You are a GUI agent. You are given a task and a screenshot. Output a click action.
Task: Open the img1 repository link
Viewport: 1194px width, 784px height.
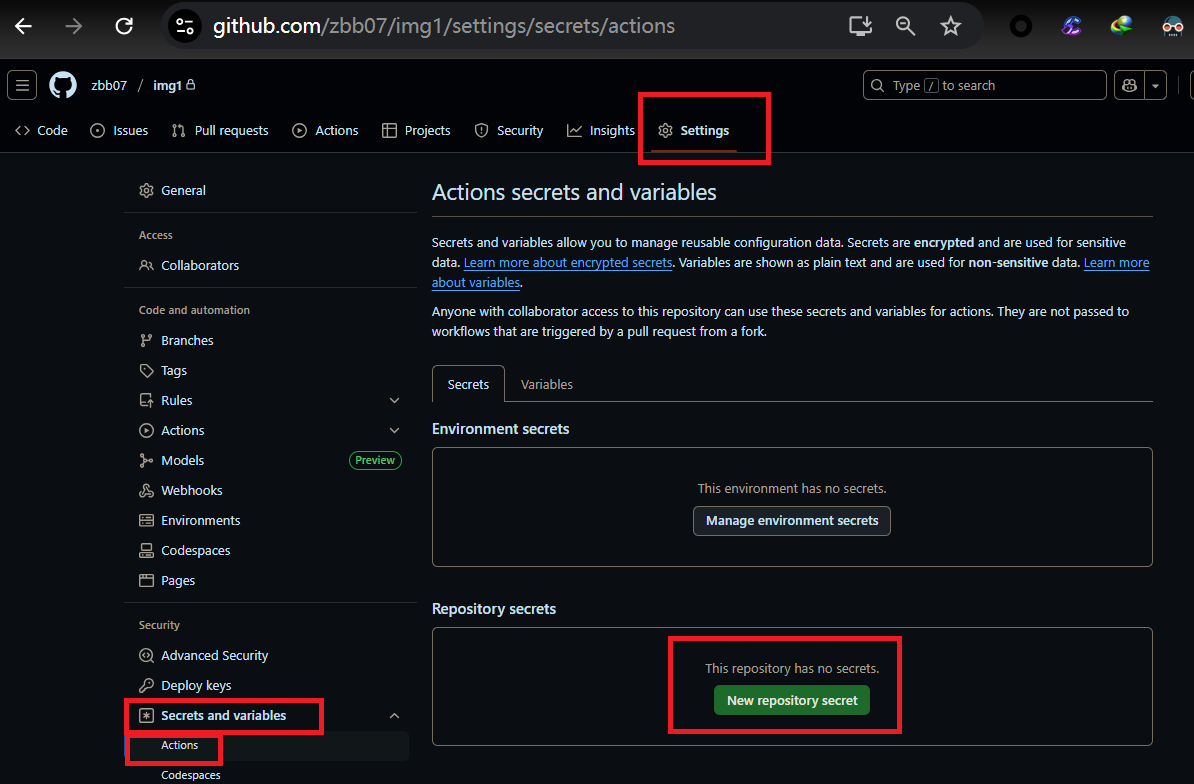167,85
